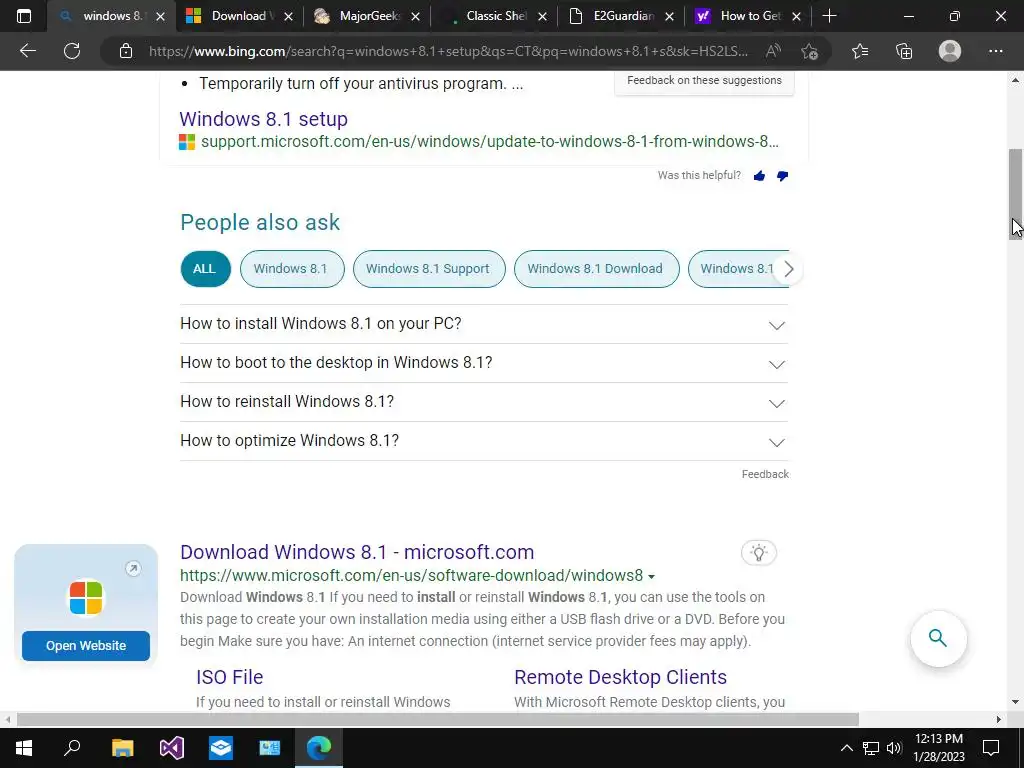Open File Explorer from taskbar
Screen dimensions: 1024x768
click(122, 748)
